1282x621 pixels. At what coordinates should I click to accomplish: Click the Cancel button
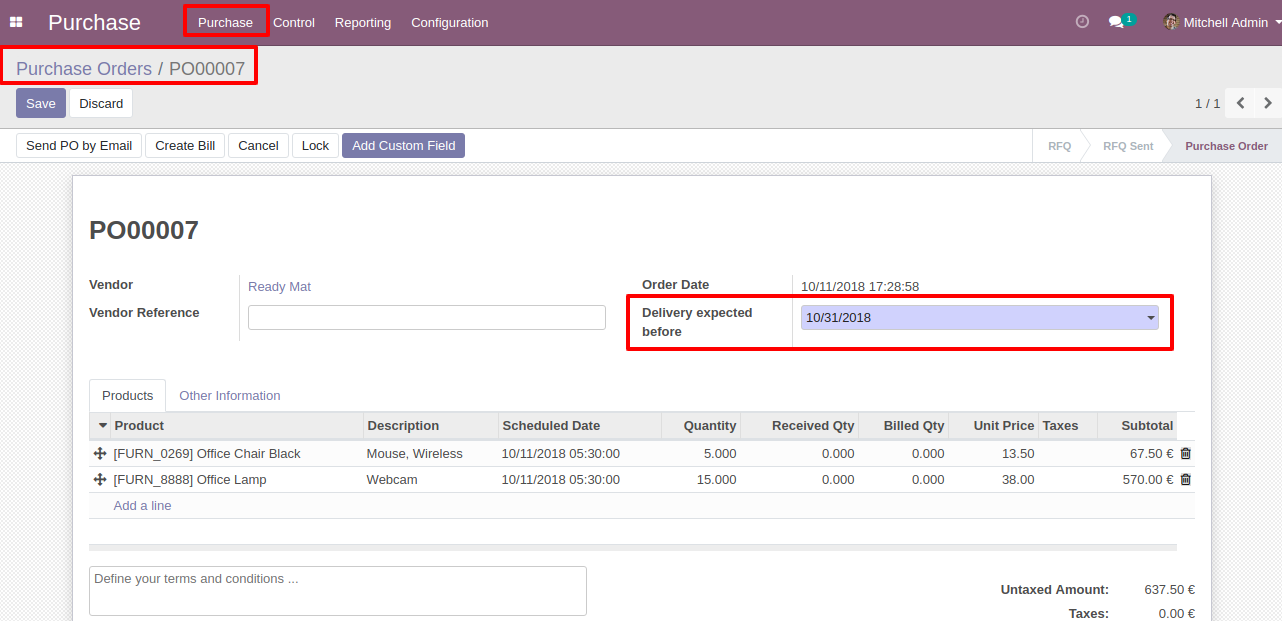258,146
